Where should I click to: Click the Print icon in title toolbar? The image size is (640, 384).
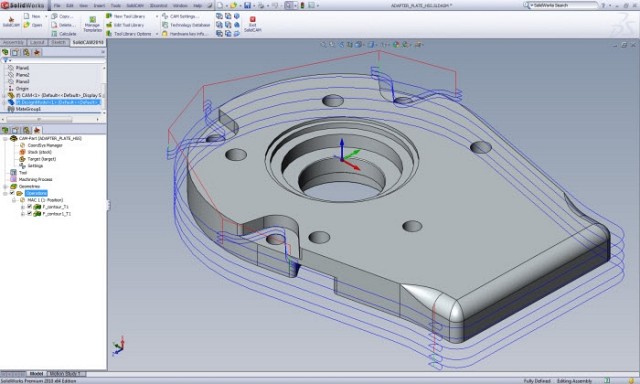(261, 5)
